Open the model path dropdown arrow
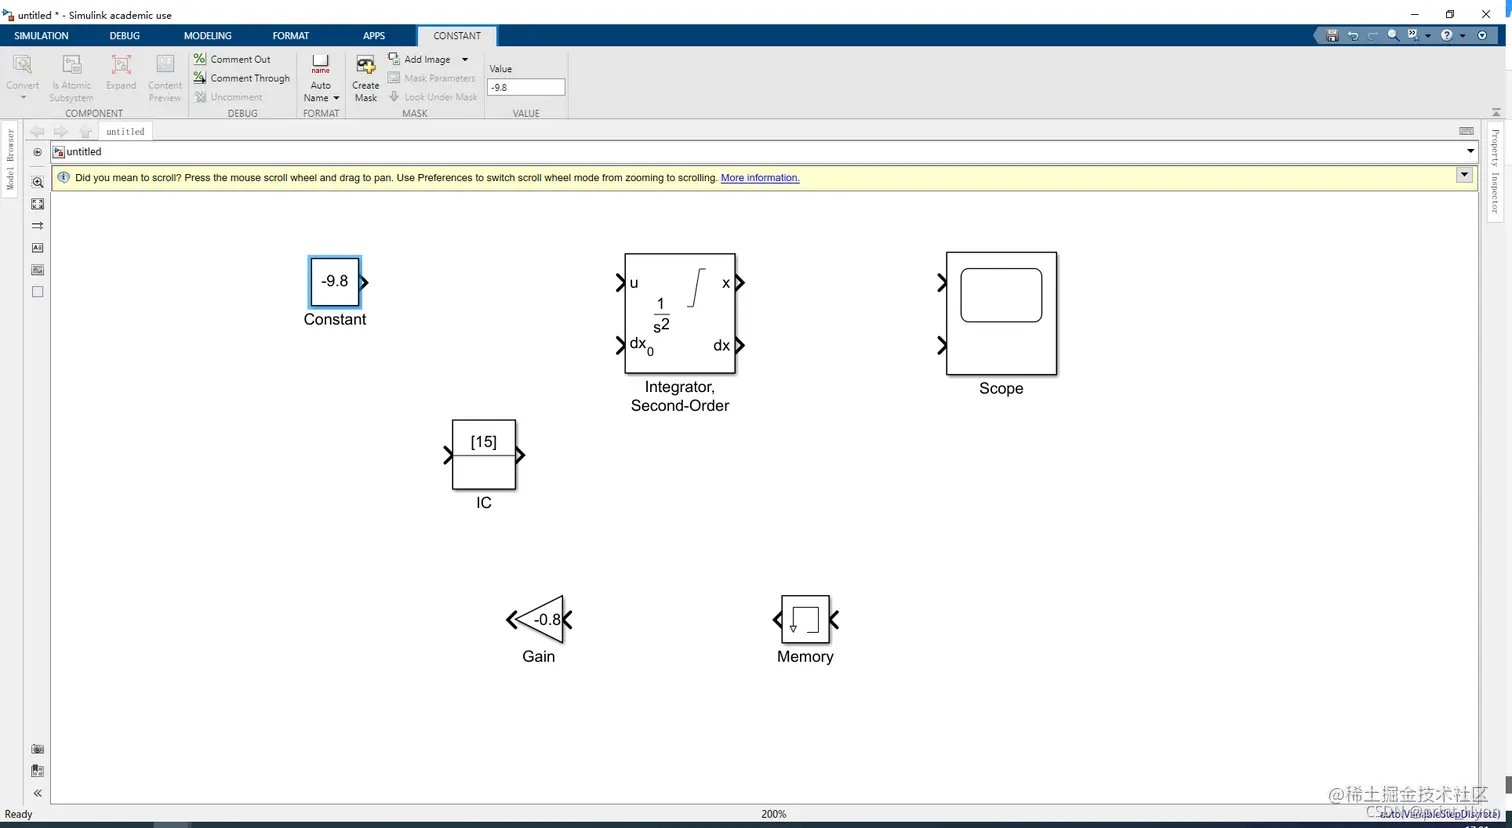Image resolution: width=1512 pixels, height=828 pixels. [1470, 152]
